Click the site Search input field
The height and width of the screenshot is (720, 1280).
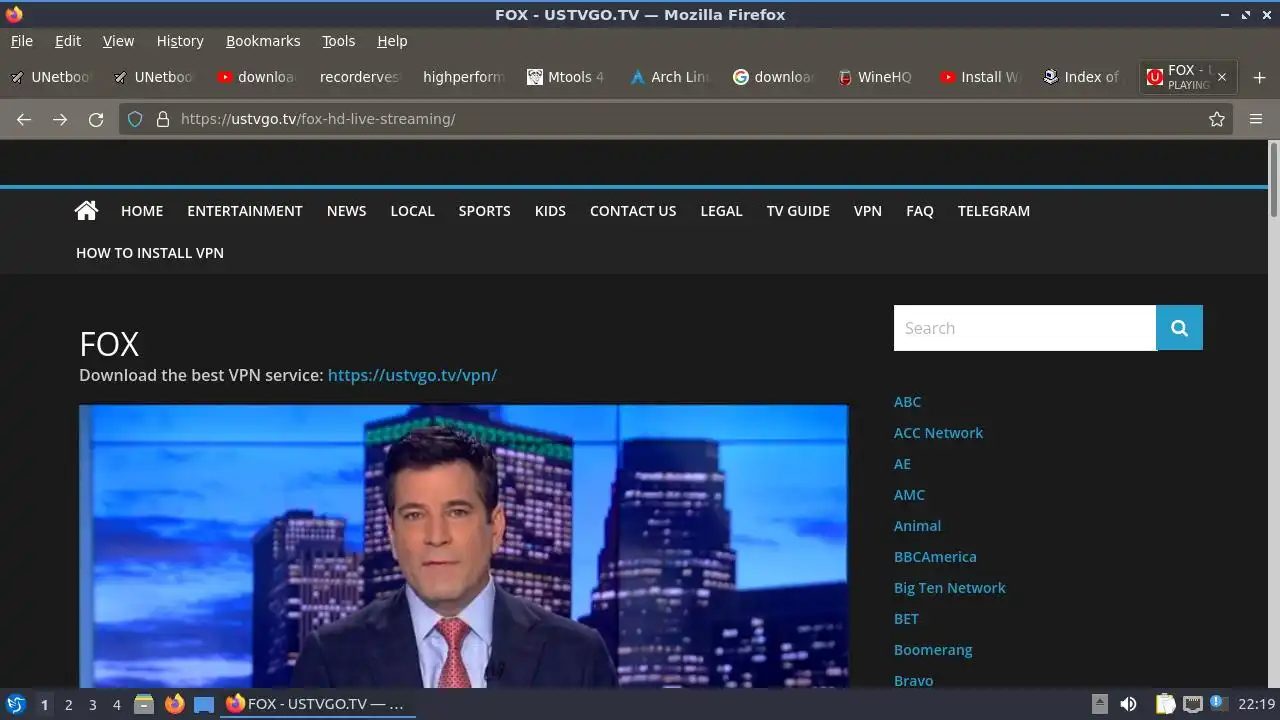pyautogui.click(x=1025, y=328)
